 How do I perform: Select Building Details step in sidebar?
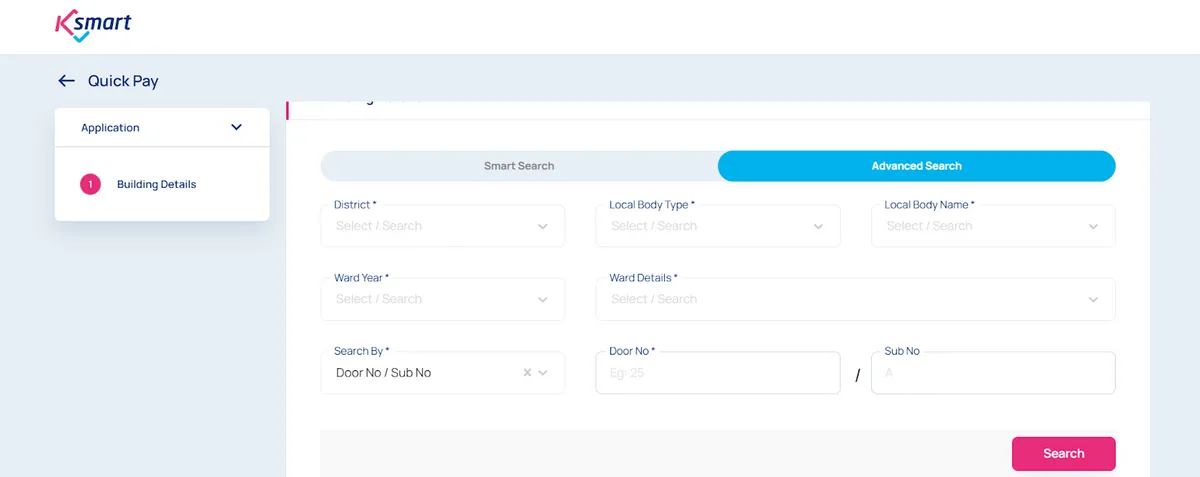click(156, 184)
